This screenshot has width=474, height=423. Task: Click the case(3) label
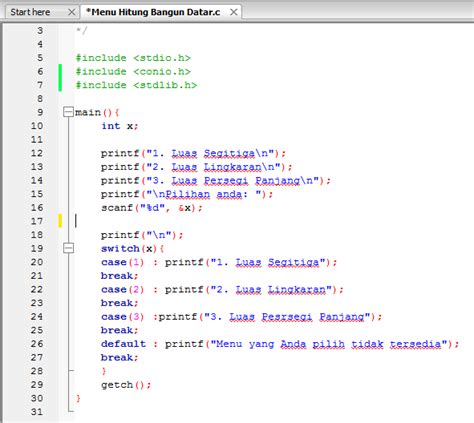[x=122, y=317]
